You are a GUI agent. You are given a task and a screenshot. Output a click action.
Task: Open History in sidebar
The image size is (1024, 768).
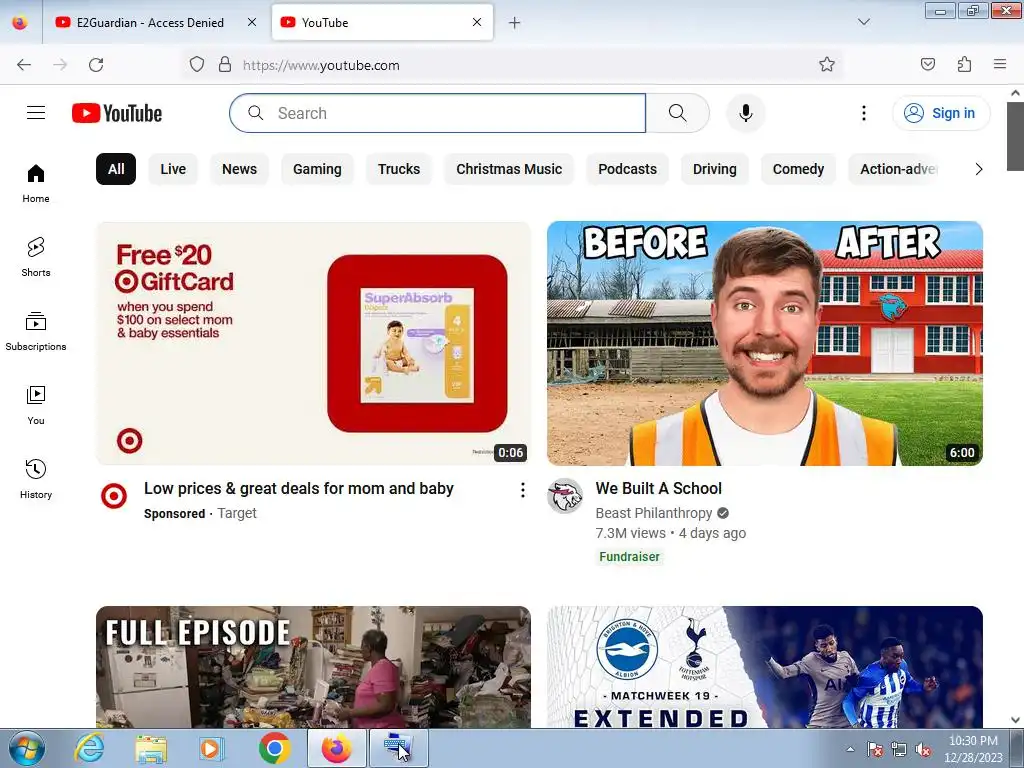[36, 479]
